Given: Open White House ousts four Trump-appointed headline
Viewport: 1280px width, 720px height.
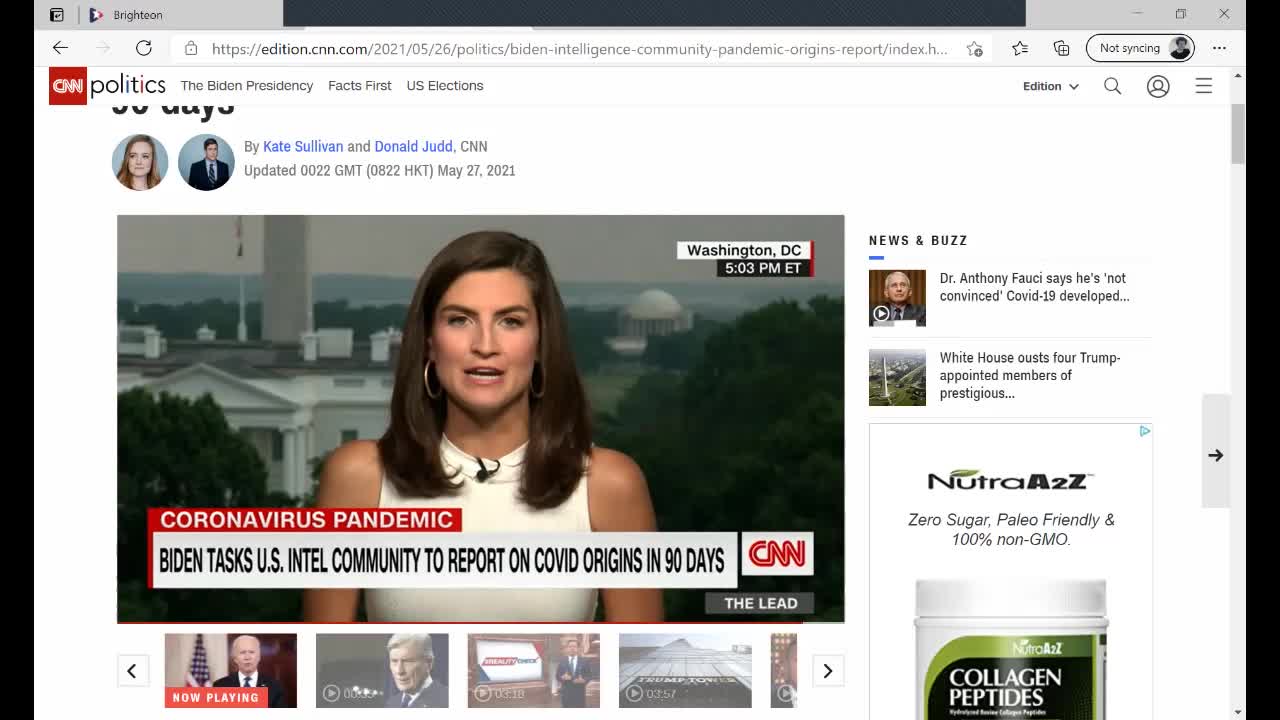Looking at the screenshot, I should point(1030,375).
